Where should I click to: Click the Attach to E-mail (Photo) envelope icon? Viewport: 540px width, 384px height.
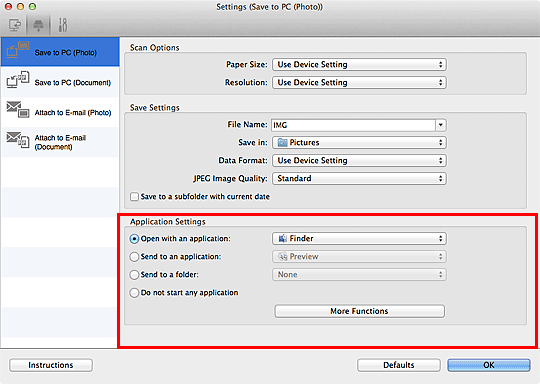(x=18, y=110)
